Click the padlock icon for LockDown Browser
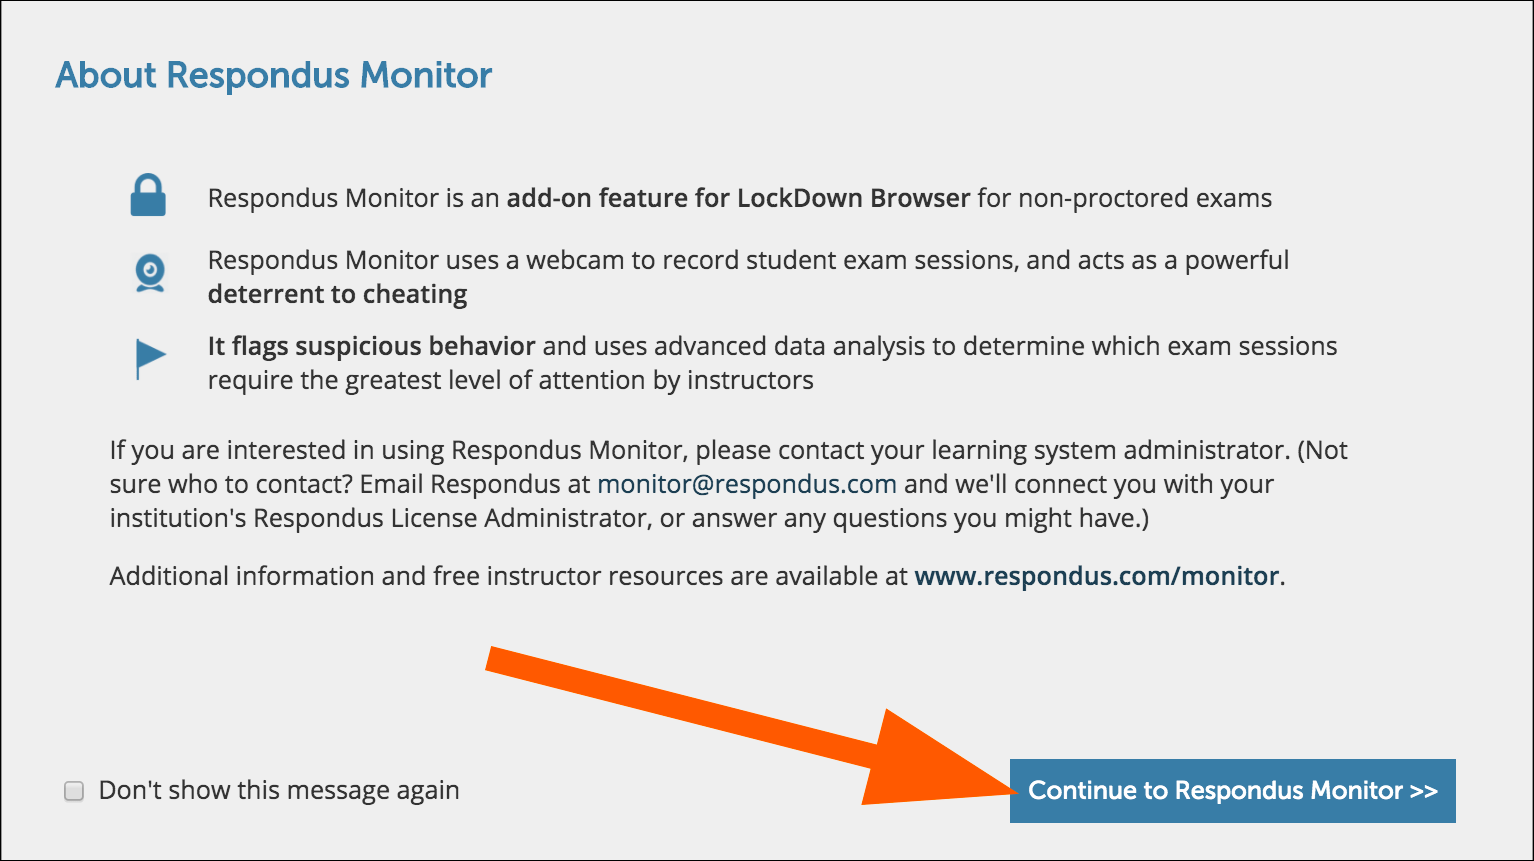This screenshot has width=1534, height=861. click(148, 196)
